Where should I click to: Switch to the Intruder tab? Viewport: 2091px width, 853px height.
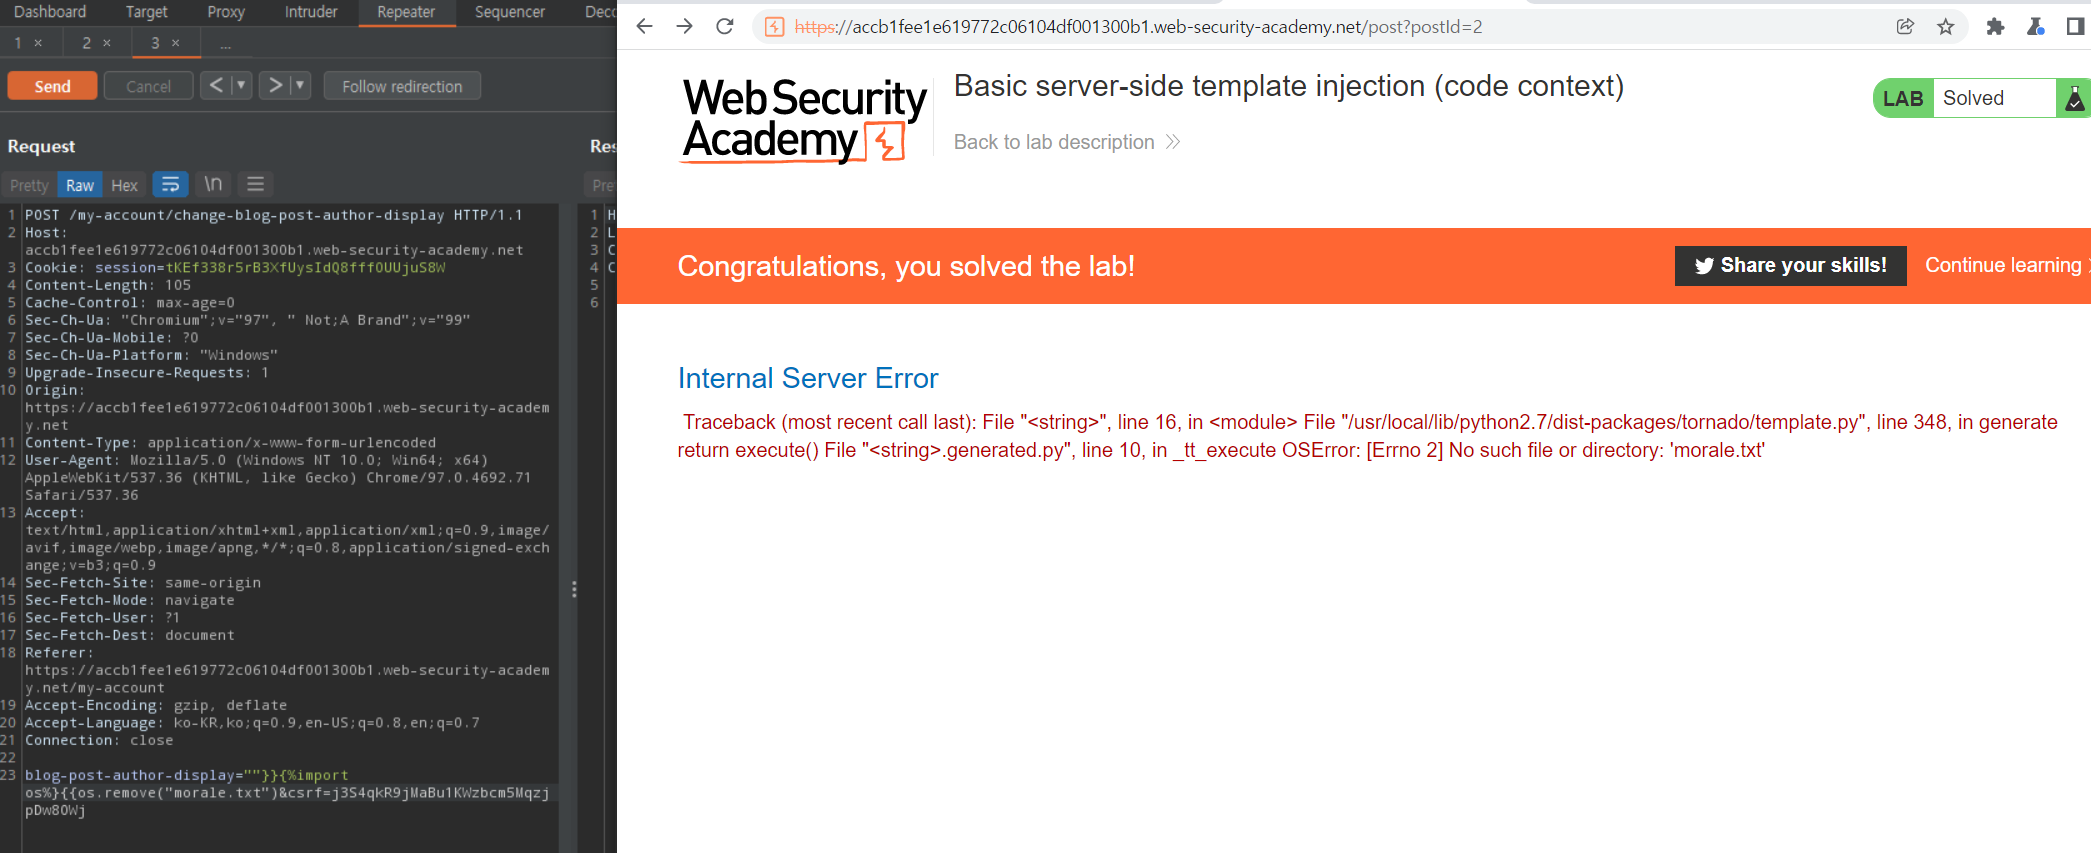(311, 12)
